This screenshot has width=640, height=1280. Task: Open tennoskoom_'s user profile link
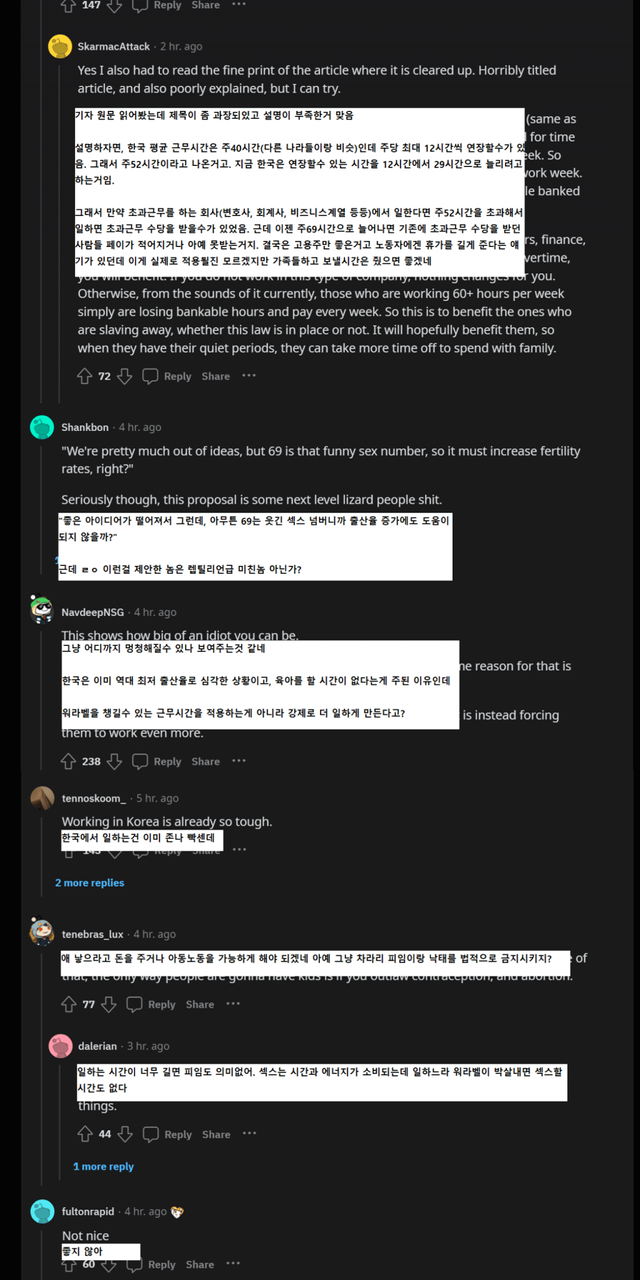click(x=94, y=798)
